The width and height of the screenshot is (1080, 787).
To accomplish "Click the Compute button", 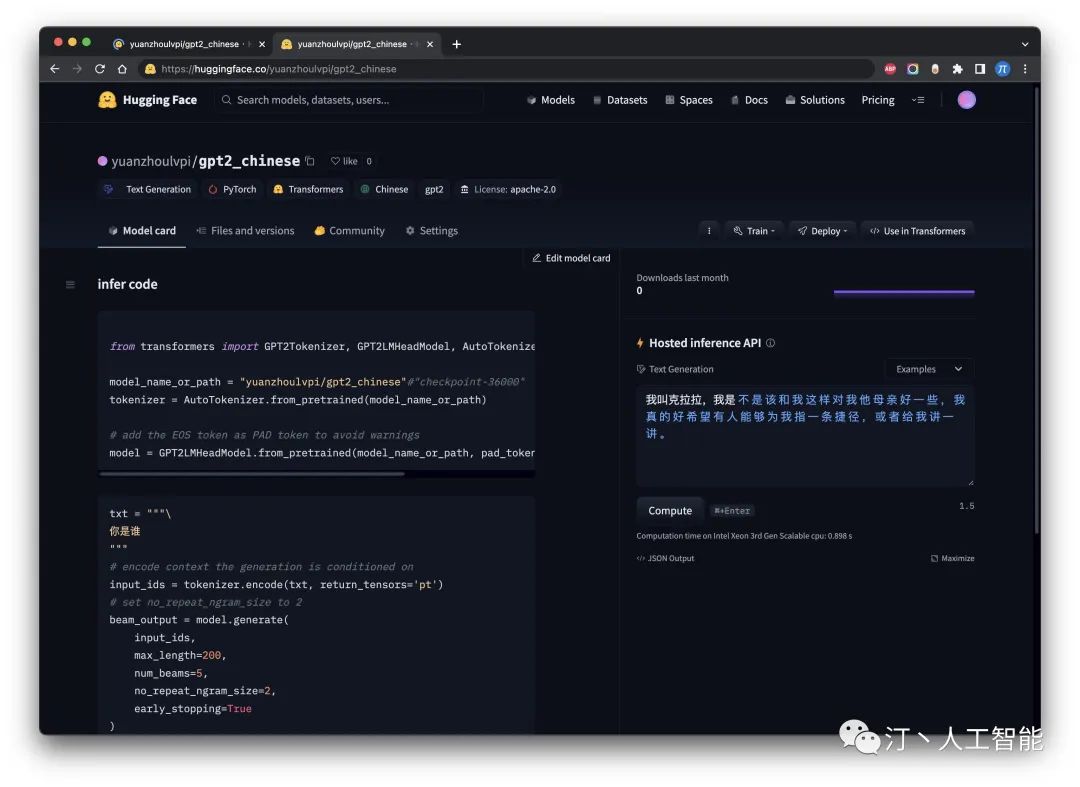I will click(669, 511).
